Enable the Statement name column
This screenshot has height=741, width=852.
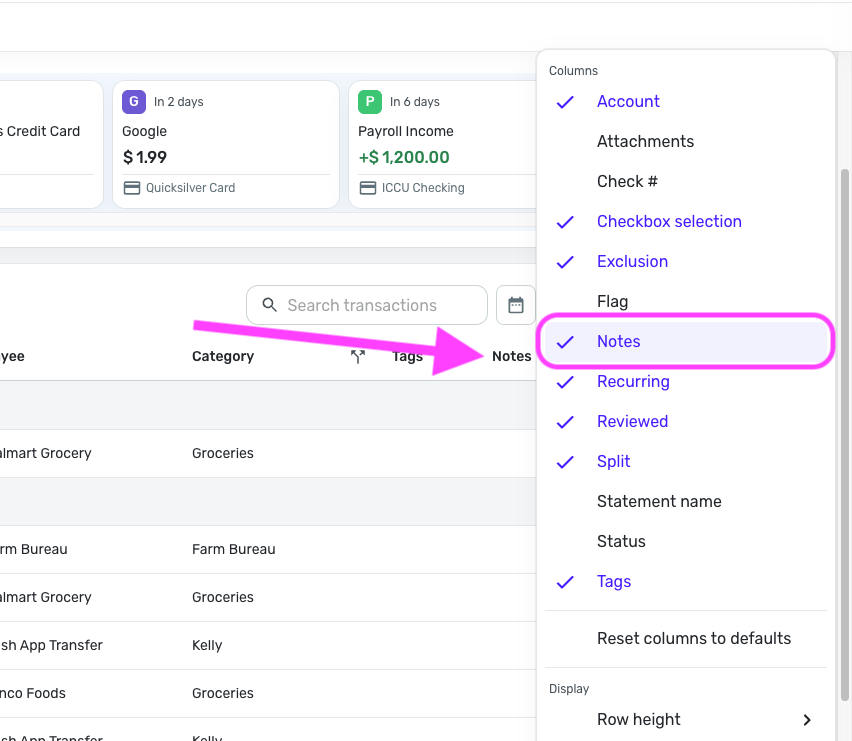click(686, 501)
